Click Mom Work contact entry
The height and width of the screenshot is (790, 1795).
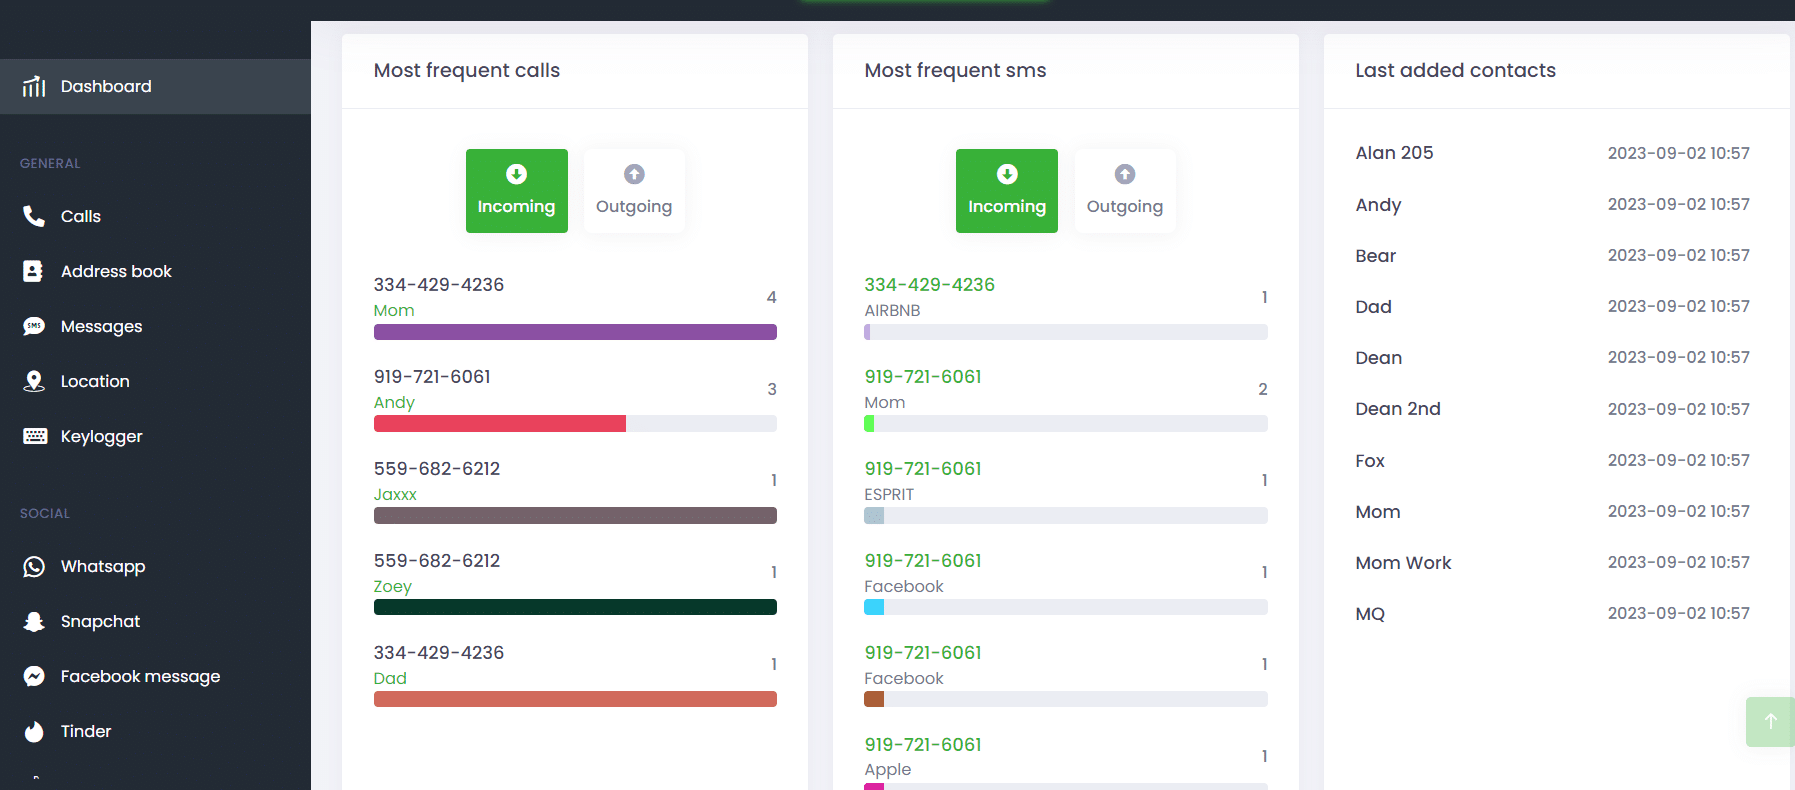[1403, 563]
